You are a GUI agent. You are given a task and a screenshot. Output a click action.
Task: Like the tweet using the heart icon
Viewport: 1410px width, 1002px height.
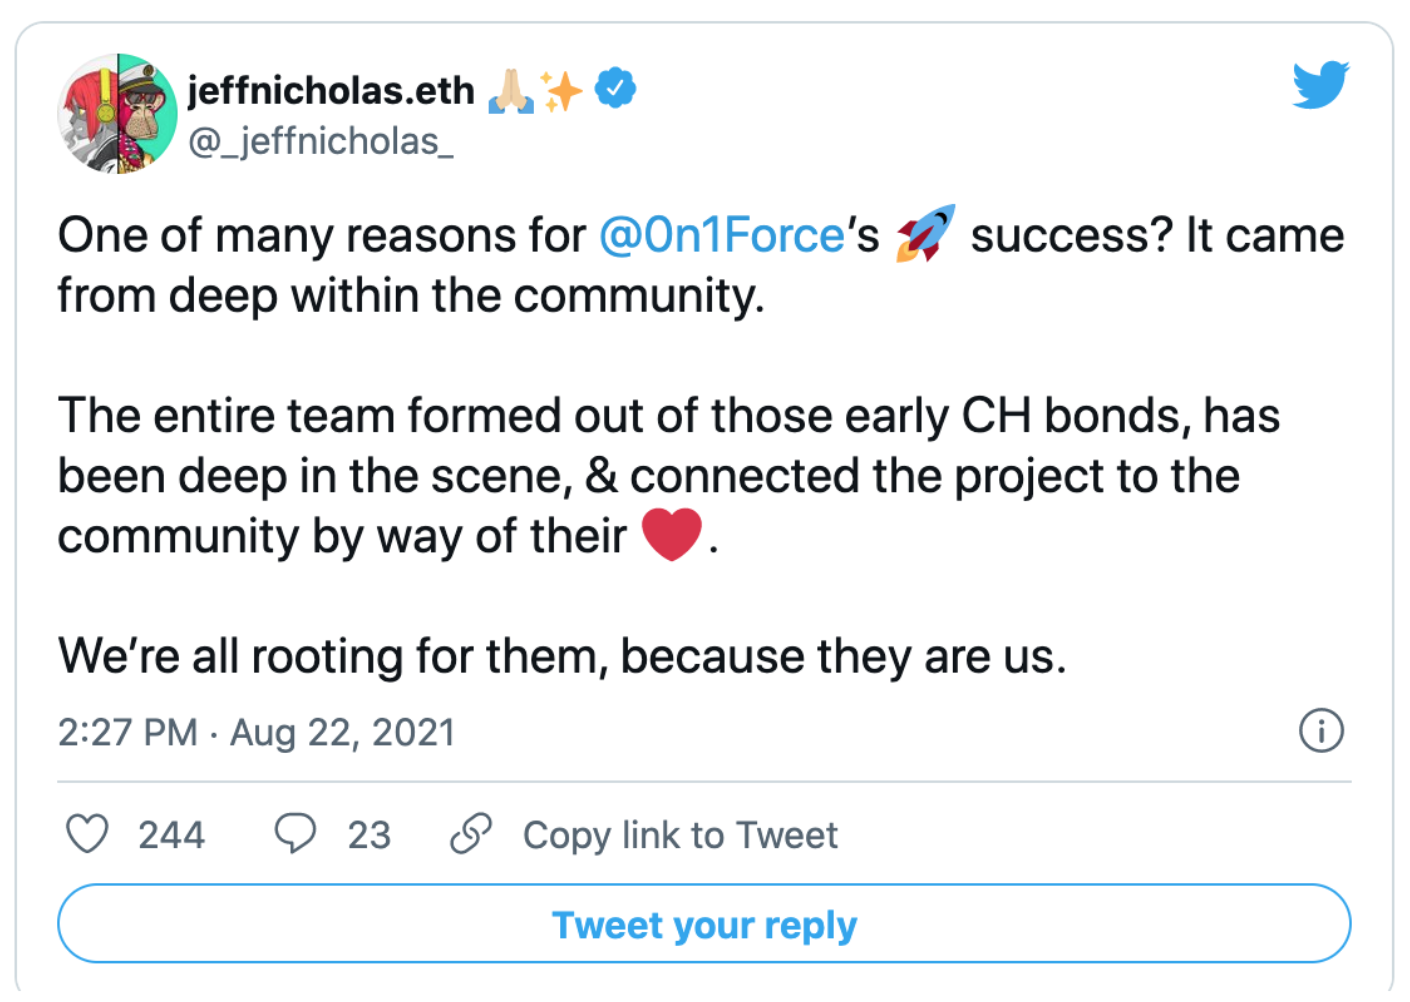pyautogui.click(x=89, y=834)
